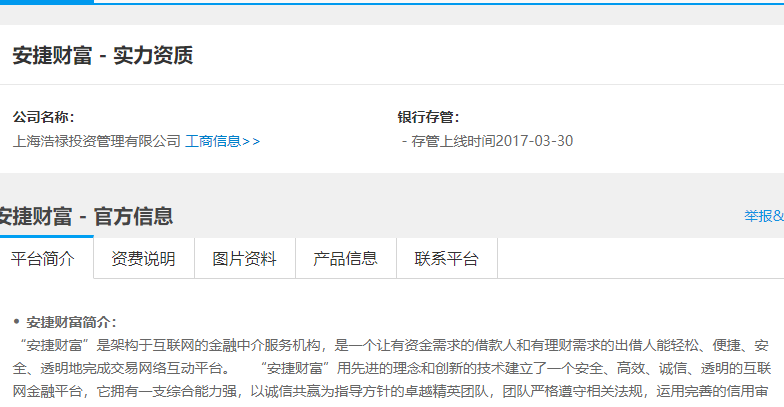The image size is (784, 407).
Task: Click company name 上海浩禄投资管理有限公司
Action: 96,141
